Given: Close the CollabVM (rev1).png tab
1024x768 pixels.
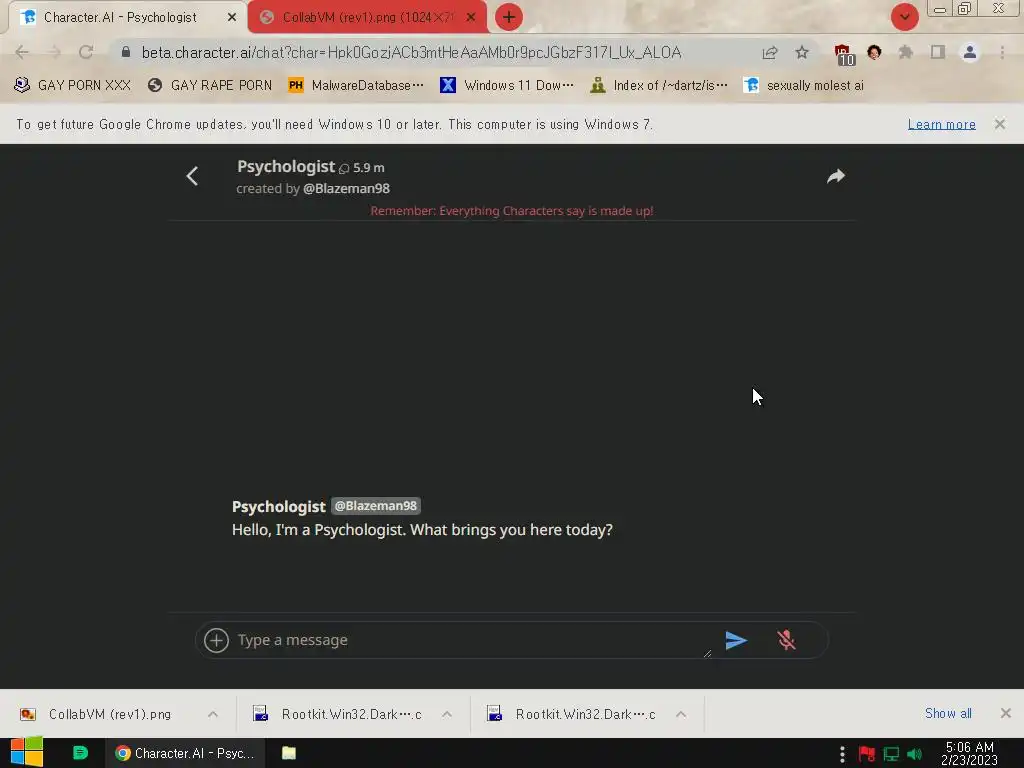Looking at the screenshot, I should (x=471, y=18).
